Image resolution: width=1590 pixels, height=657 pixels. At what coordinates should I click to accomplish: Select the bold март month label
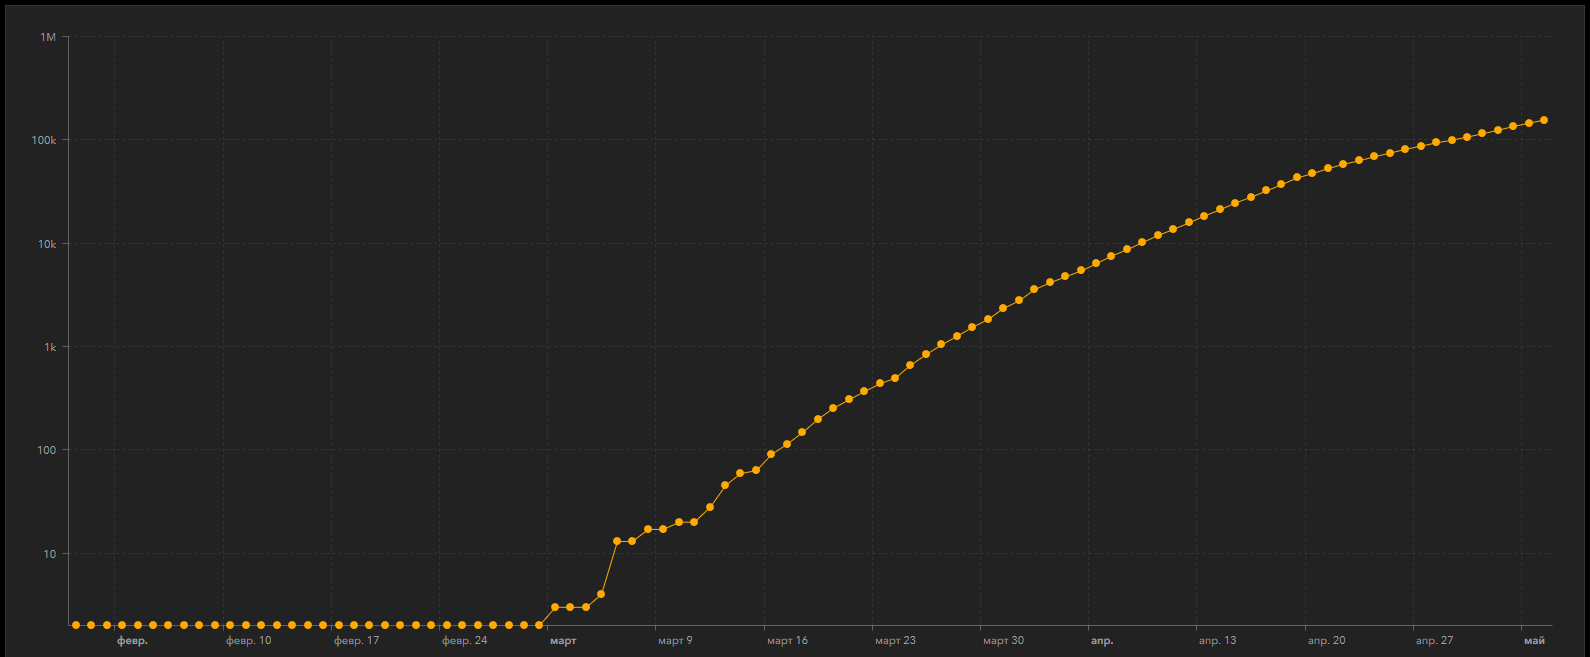tap(563, 641)
